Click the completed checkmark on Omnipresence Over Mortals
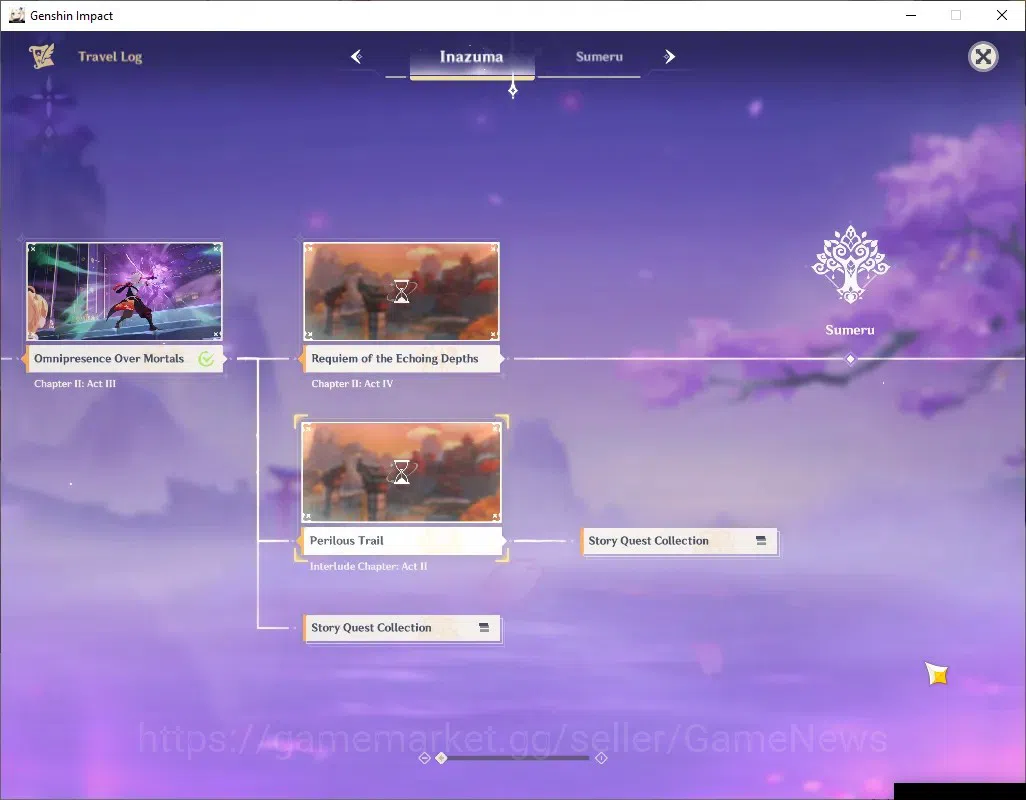 click(x=206, y=358)
